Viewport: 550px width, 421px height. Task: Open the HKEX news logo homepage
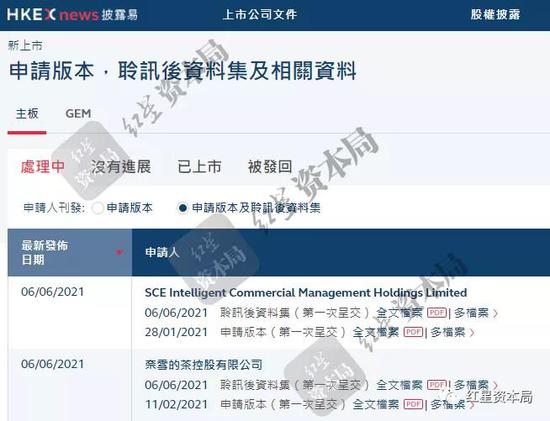72,15
